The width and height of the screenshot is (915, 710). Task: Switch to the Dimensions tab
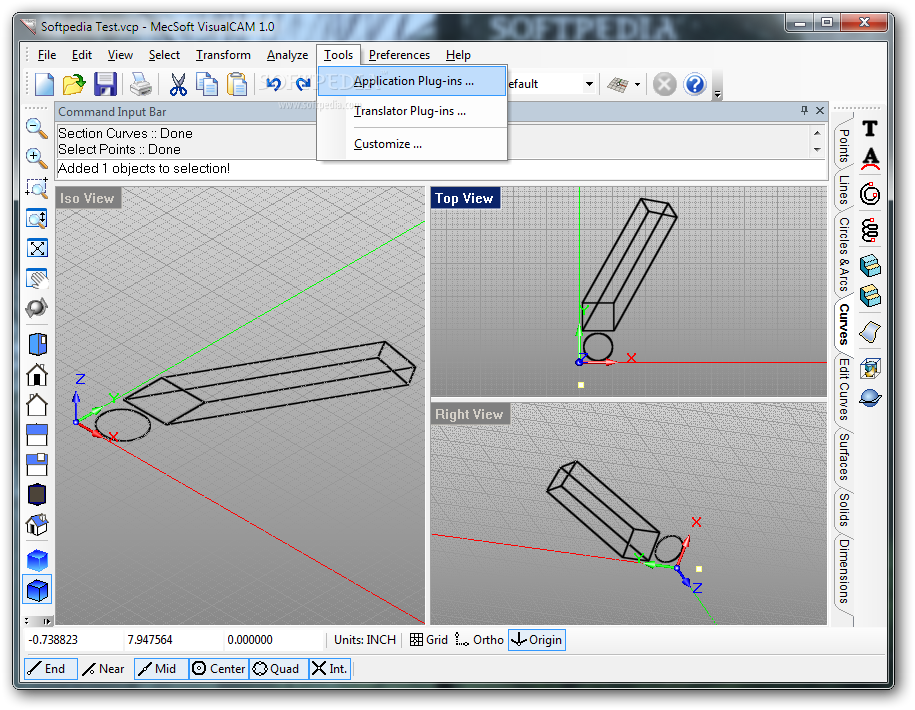pos(843,571)
